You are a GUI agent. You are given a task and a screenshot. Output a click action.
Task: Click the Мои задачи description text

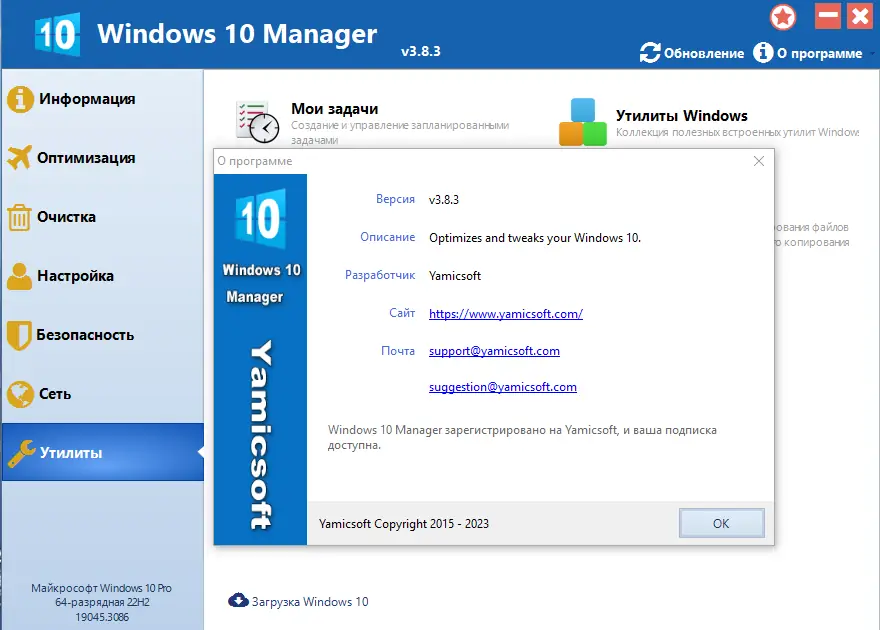[x=400, y=132]
